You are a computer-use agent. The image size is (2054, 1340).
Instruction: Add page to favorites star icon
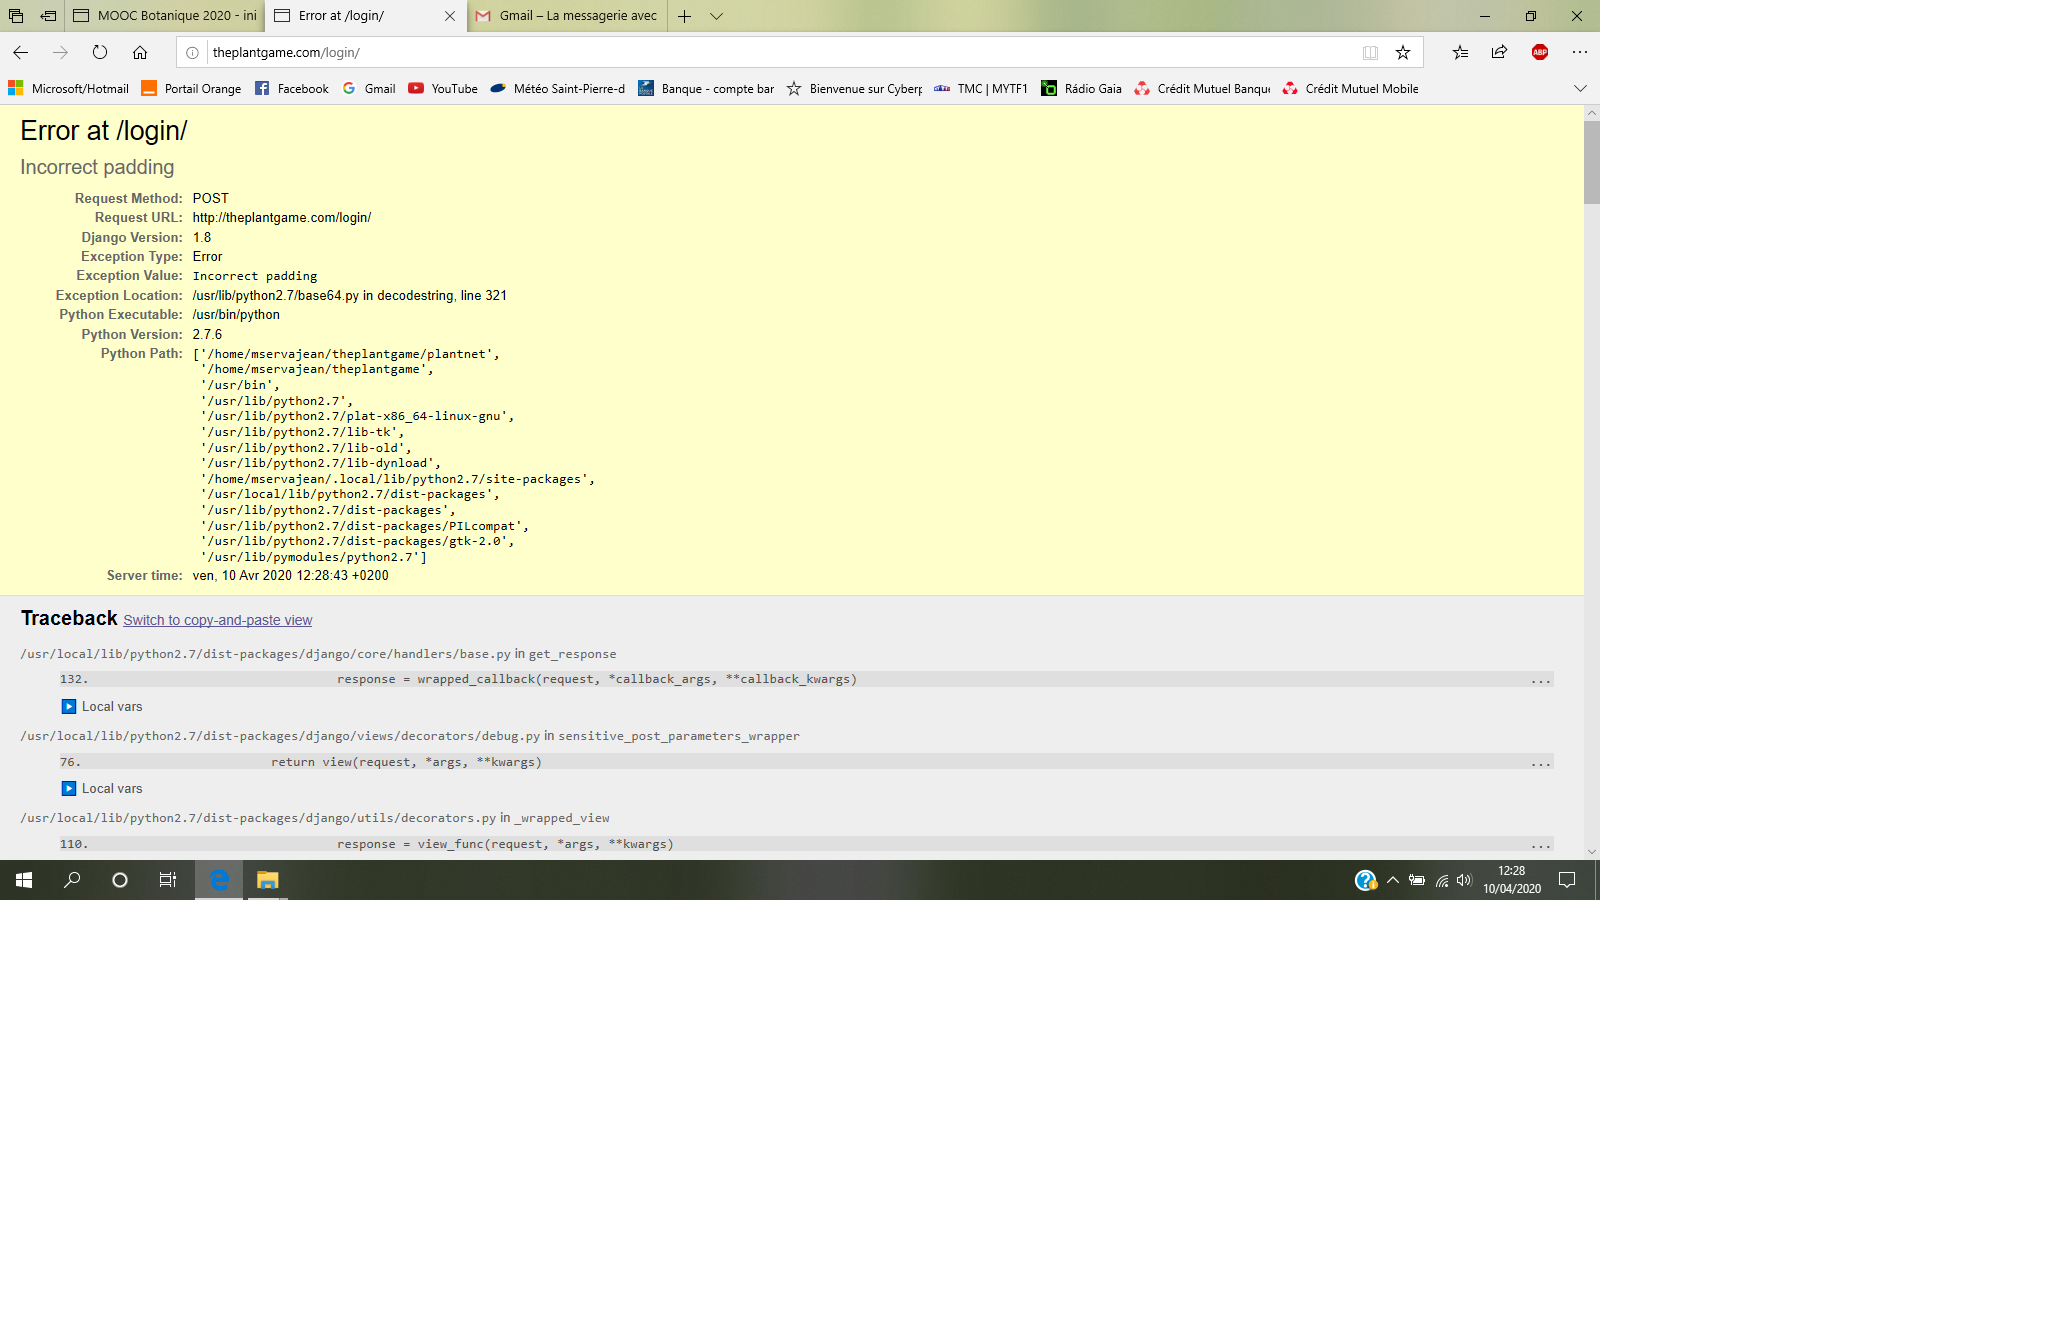(1403, 52)
